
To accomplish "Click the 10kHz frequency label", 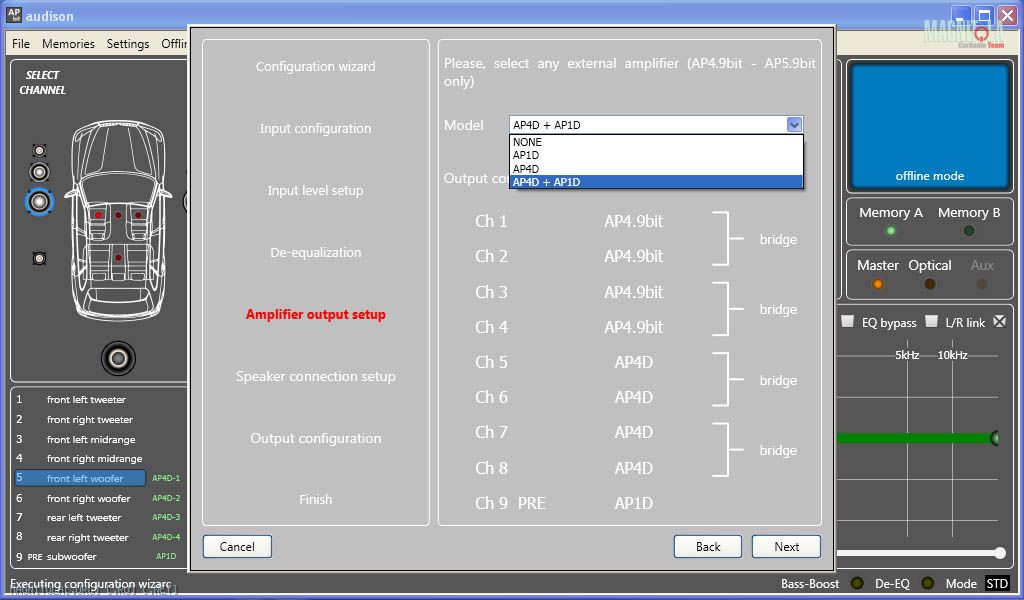I will (x=952, y=355).
